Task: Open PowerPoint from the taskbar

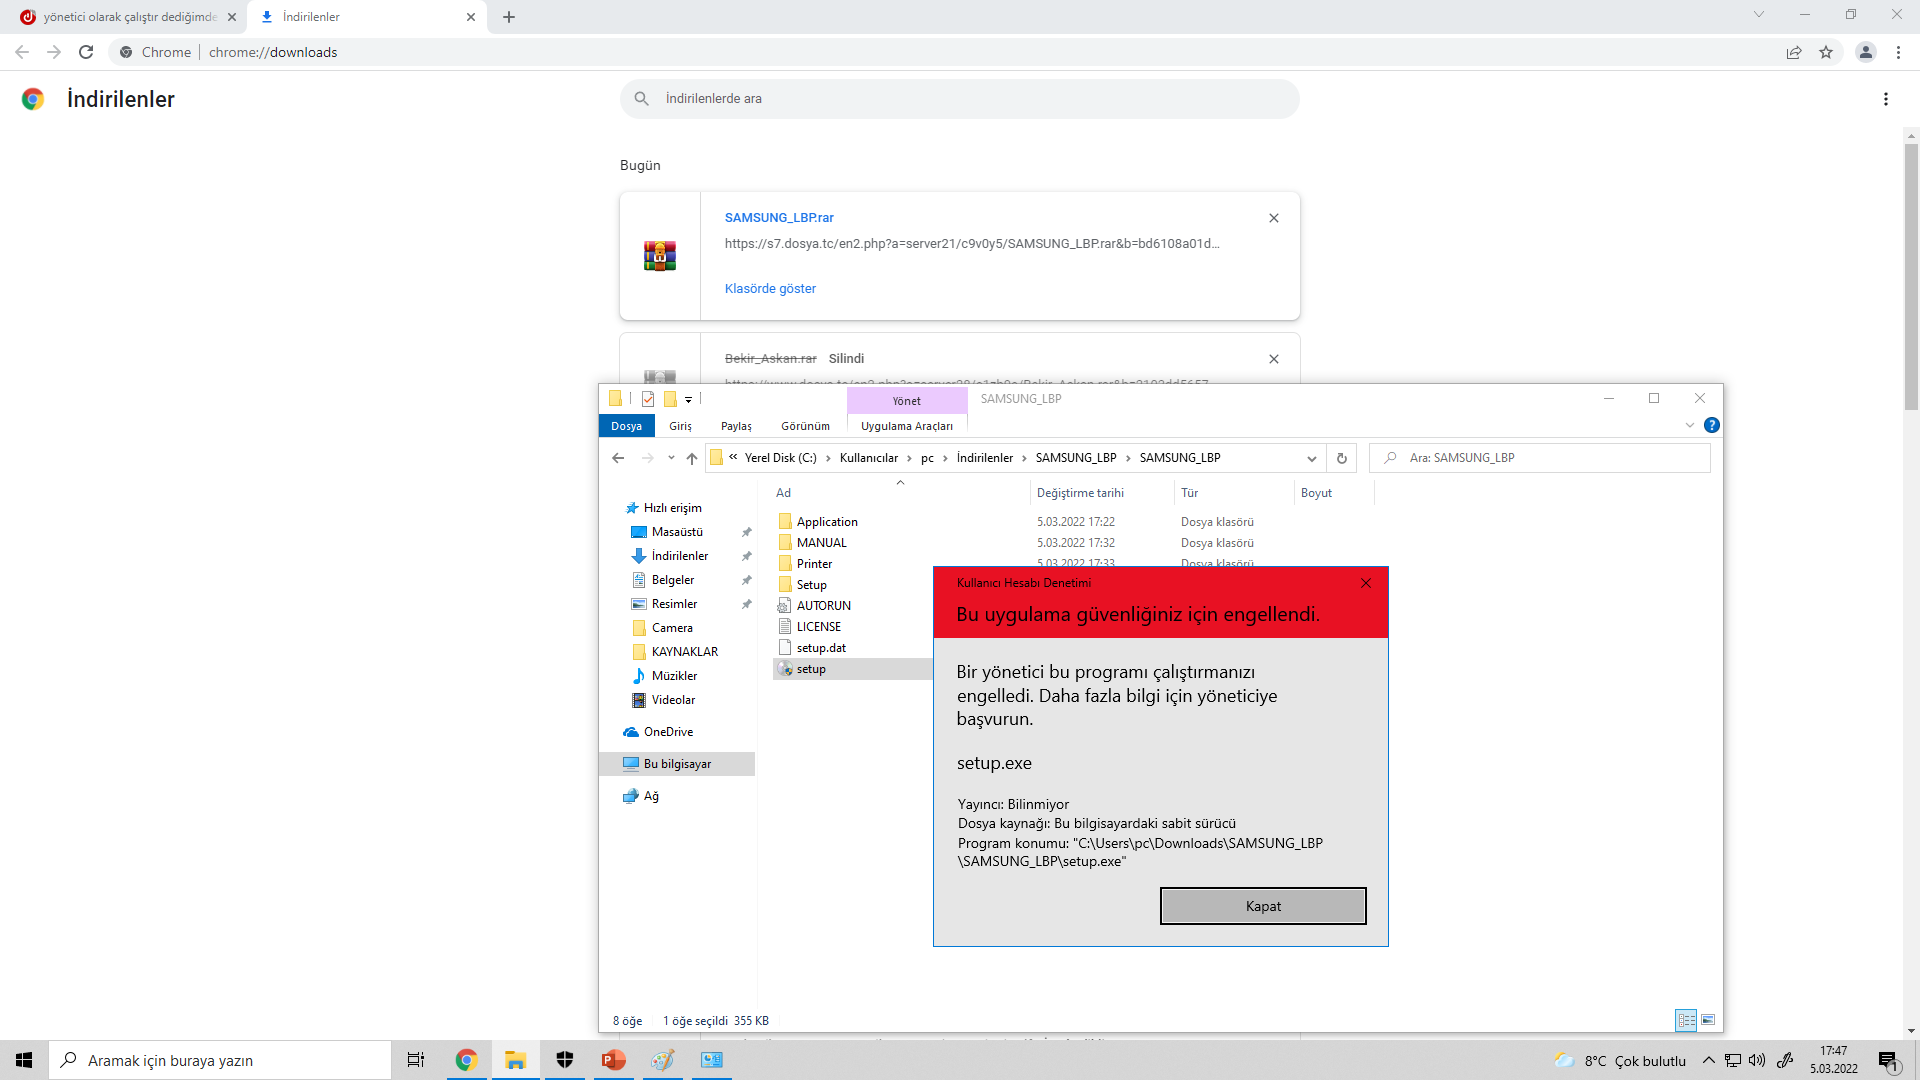Action: pos(613,1060)
